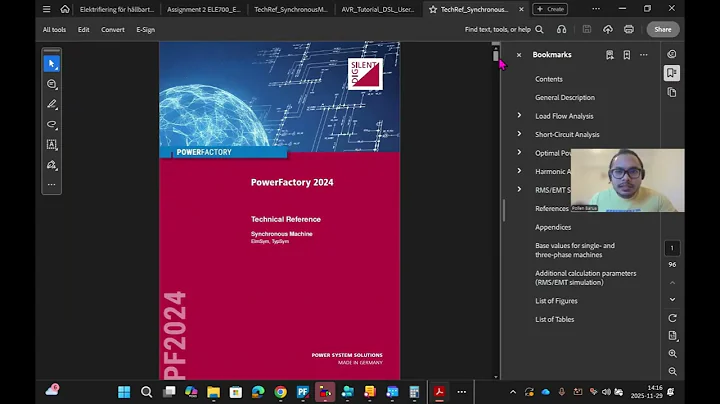The image size is (720, 404).
Task: Zoom in on the document
Action: pyautogui.click(x=673, y=354)
